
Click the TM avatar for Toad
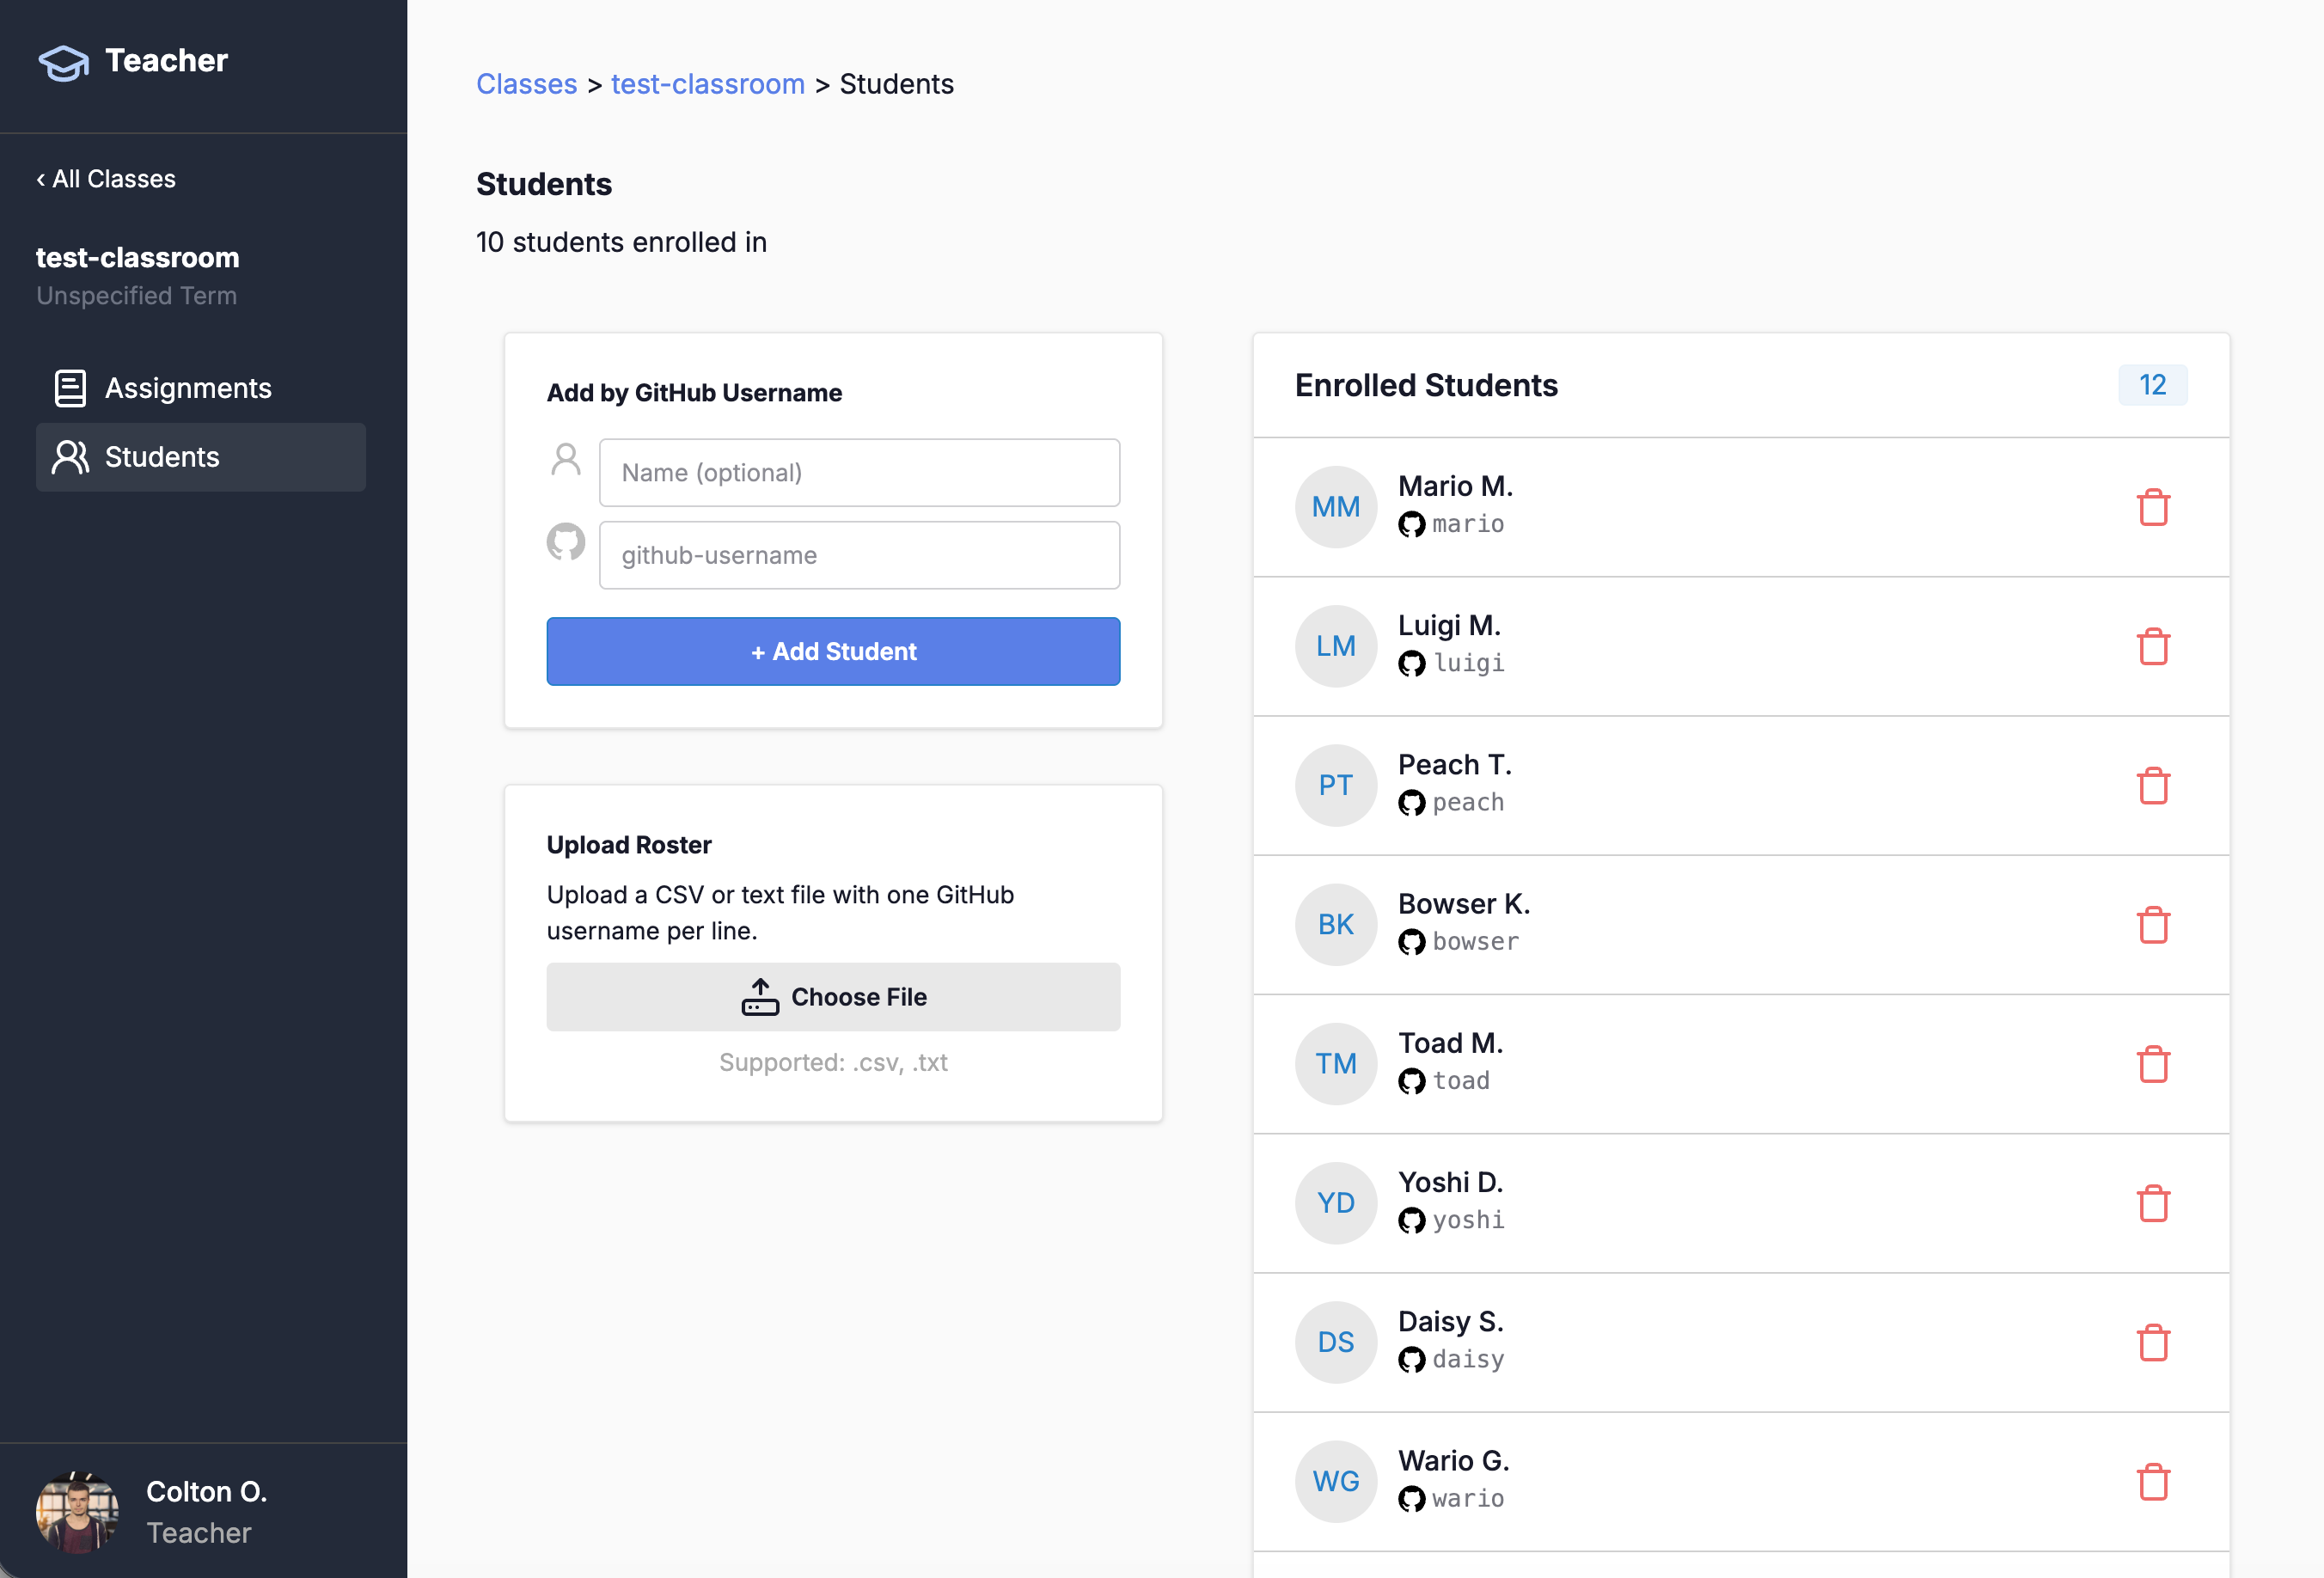(x=1336, y=1064)
